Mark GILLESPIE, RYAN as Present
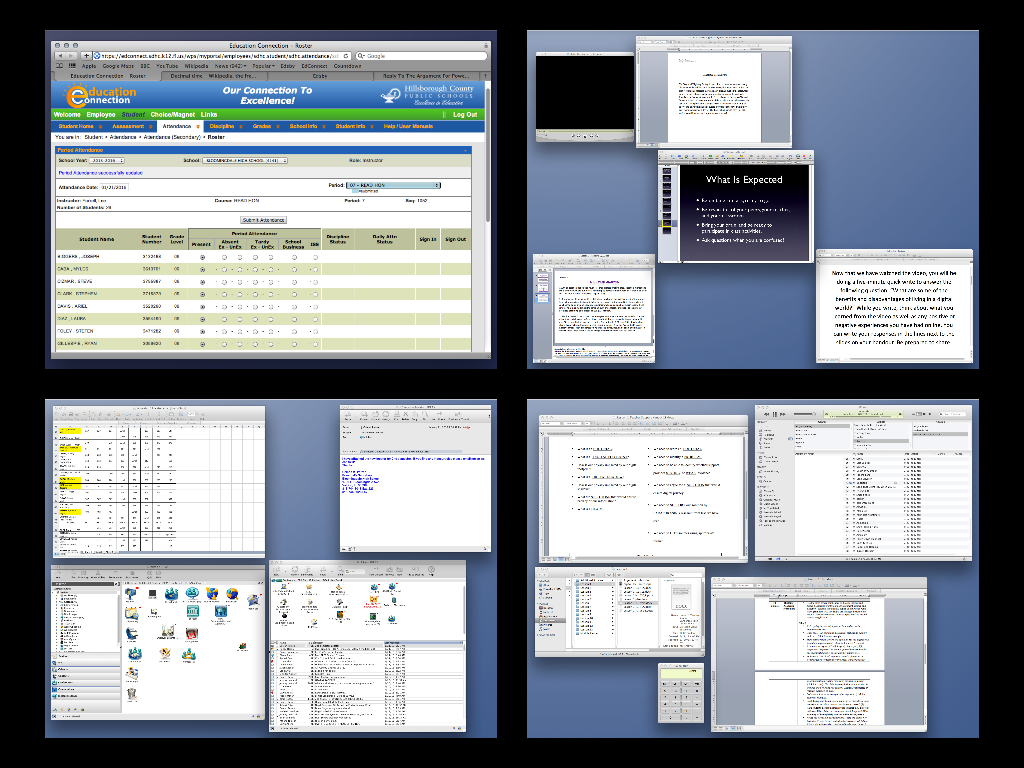The height and width of the screenshot is (768, 1024). (202, 344)
